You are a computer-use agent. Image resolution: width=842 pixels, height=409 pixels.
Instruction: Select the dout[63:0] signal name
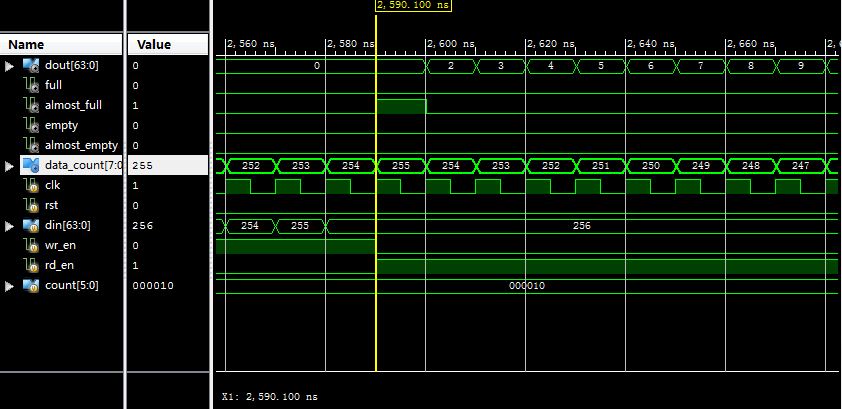(x=71, y=65)
